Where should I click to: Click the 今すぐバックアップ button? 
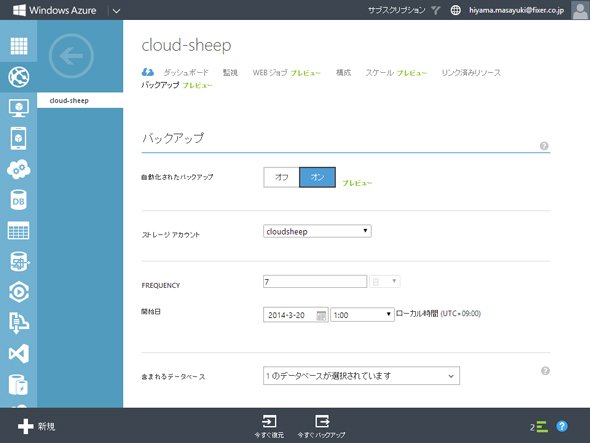coord(321,426)
